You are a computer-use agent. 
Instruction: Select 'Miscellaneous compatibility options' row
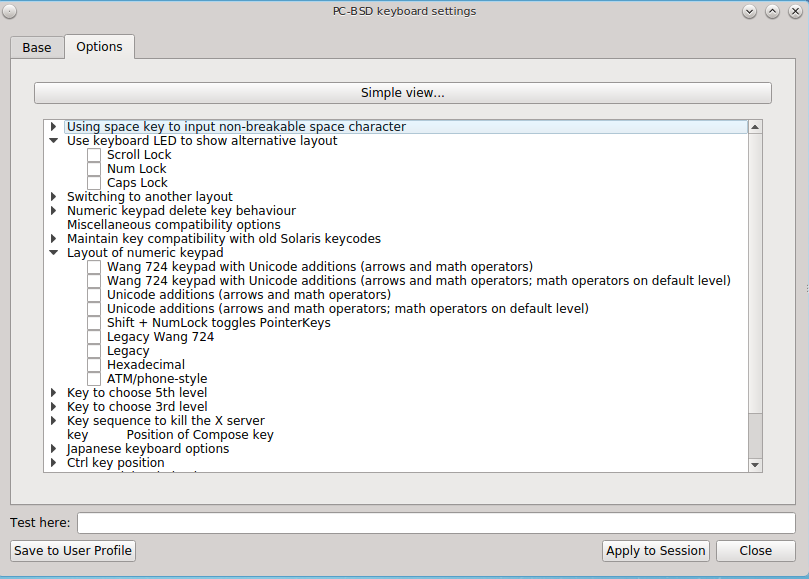[x=174, y=224]
